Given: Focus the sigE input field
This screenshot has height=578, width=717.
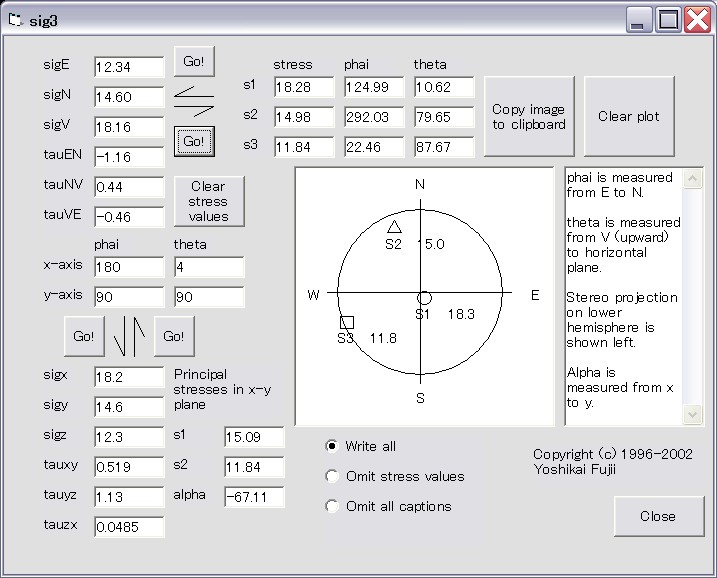Looking at the screenshot, I should 128,67.
